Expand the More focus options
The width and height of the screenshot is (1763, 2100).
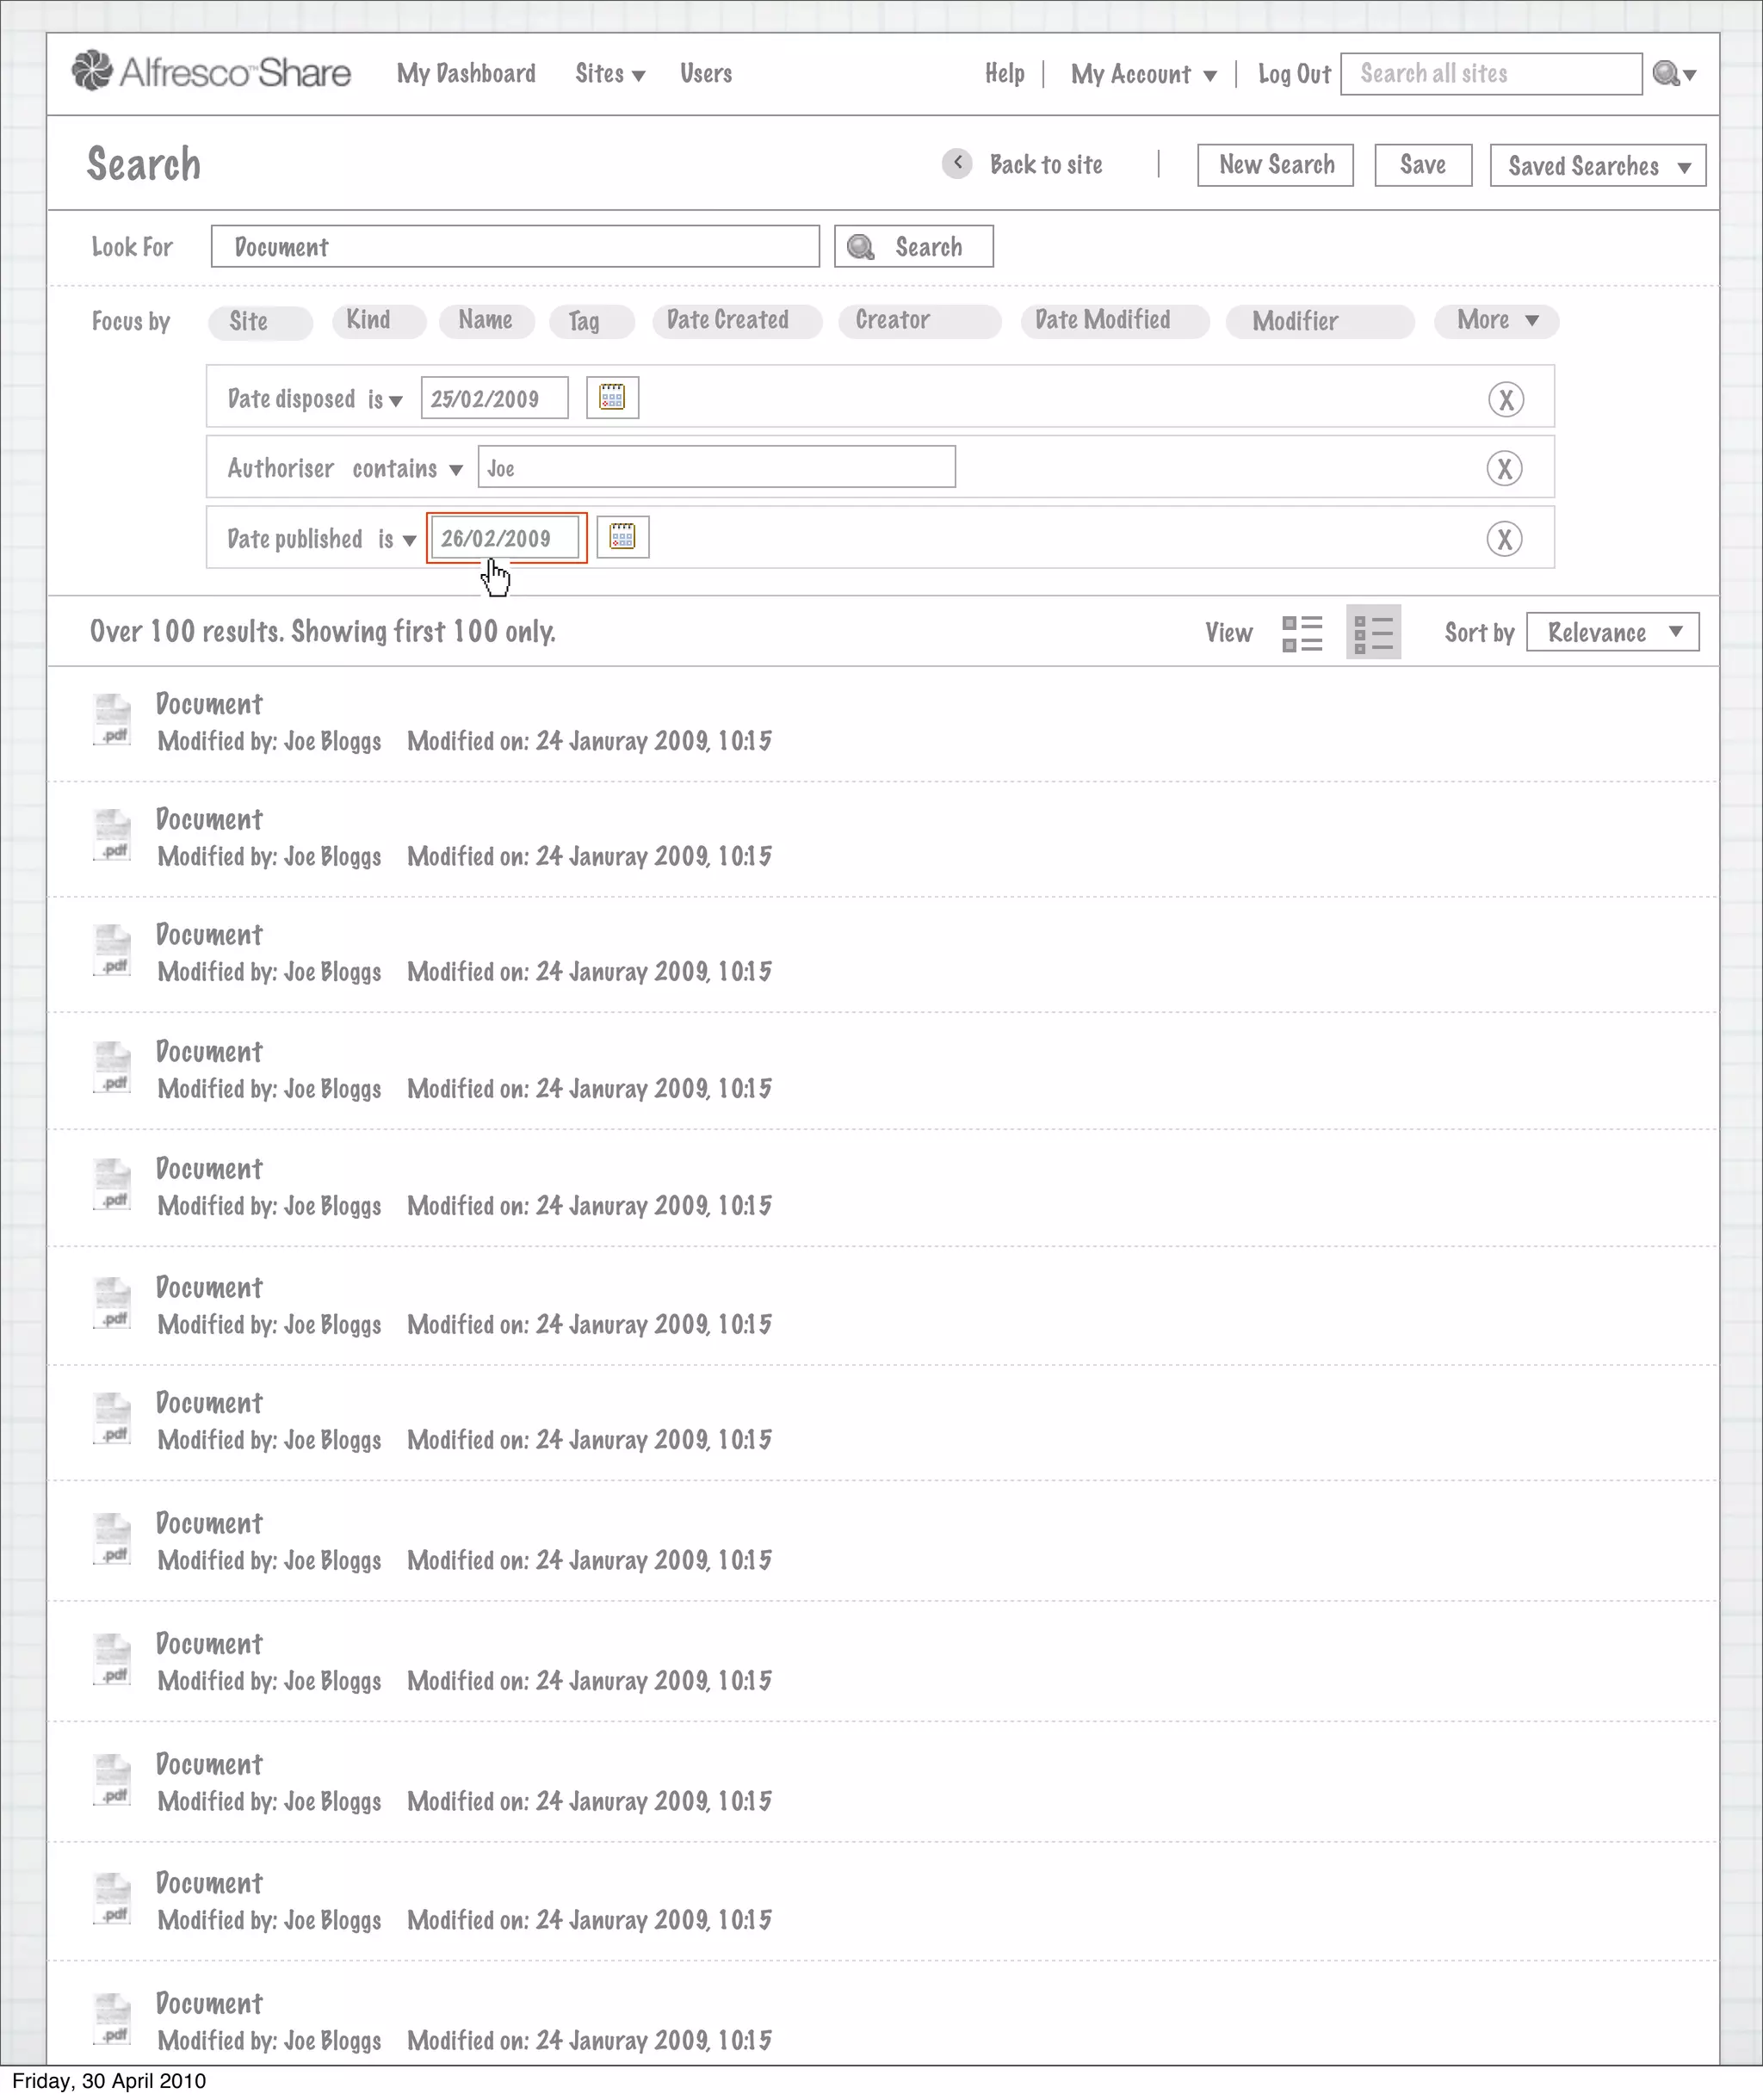[x=1495, y=320]
